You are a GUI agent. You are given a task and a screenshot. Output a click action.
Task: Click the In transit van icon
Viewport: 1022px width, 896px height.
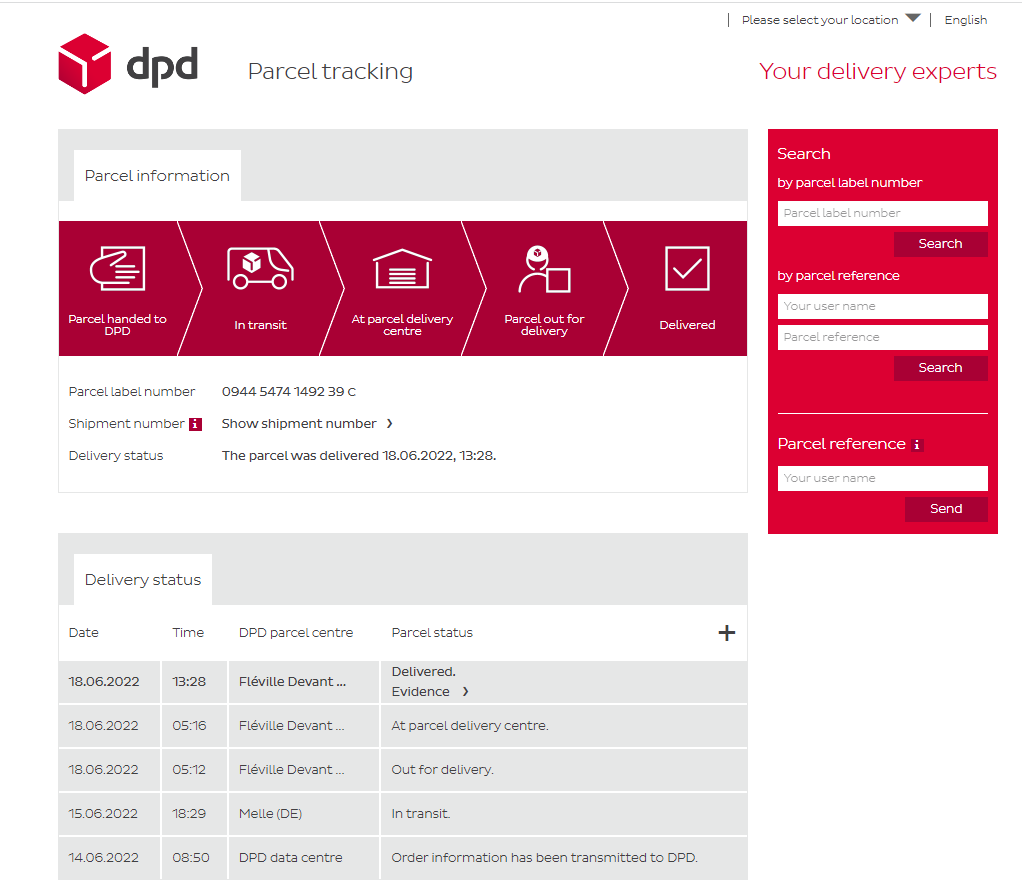[x=260, y=268]
